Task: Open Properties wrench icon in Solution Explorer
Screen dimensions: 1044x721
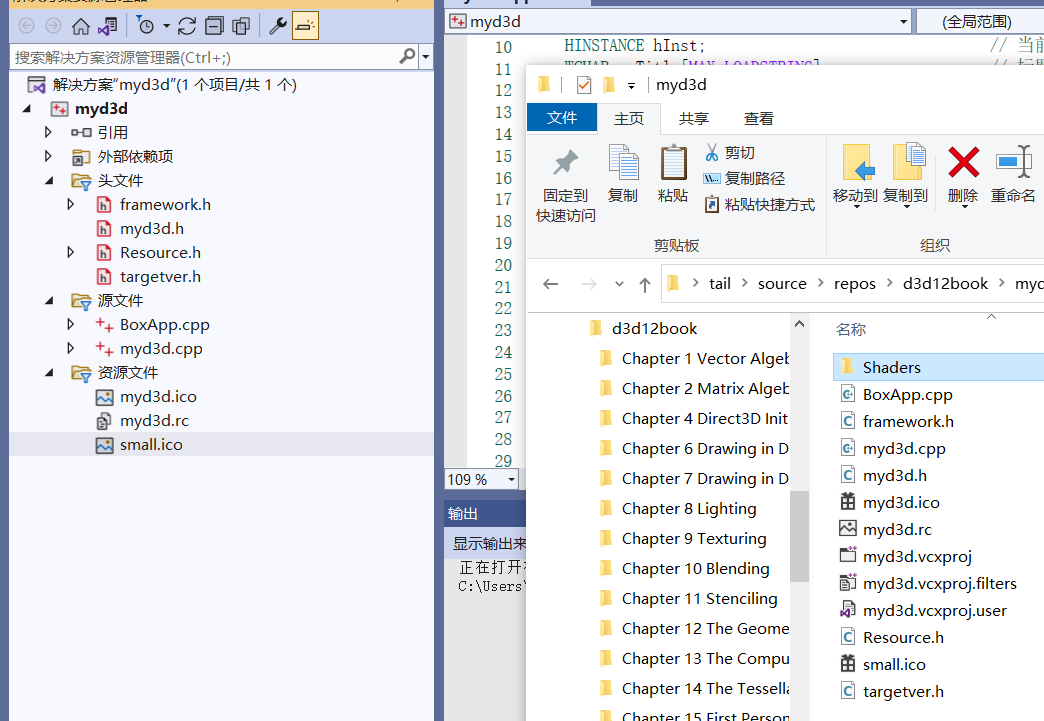Action: point(277,26)
